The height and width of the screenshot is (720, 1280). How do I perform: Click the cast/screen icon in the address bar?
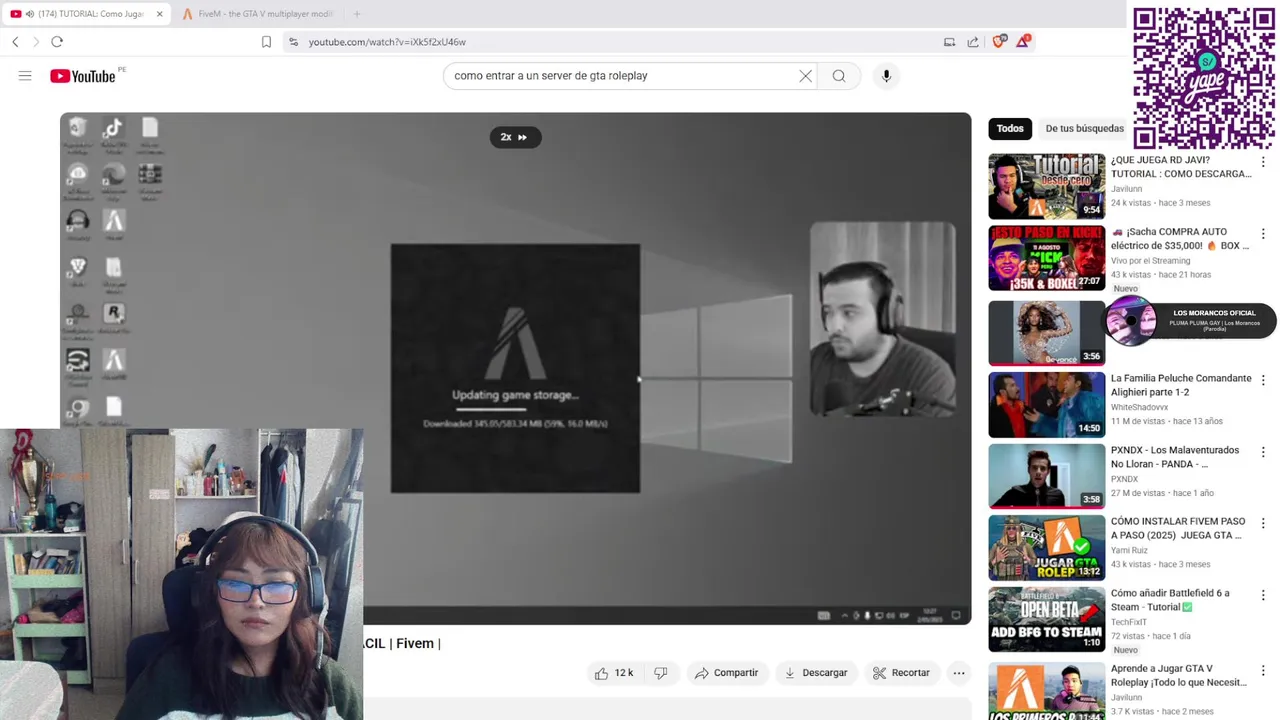949,42
